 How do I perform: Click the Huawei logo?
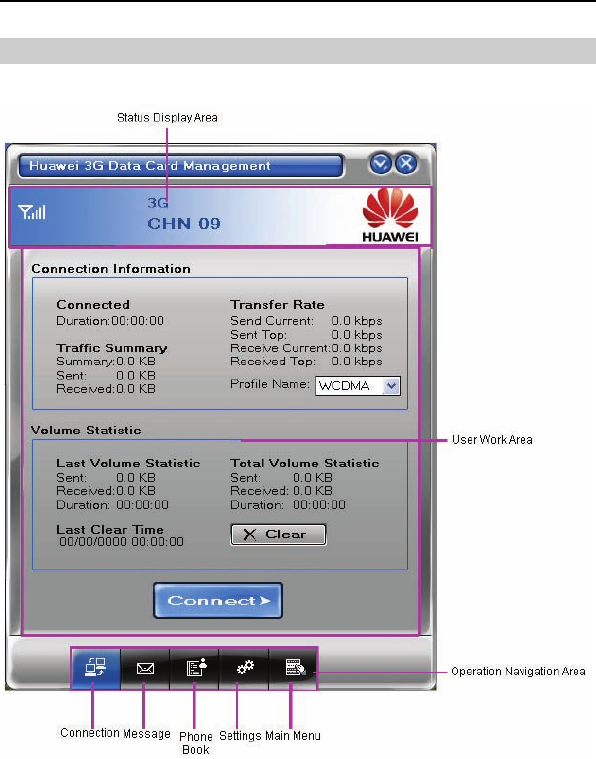pyautogui.click(x=390, y=215)
